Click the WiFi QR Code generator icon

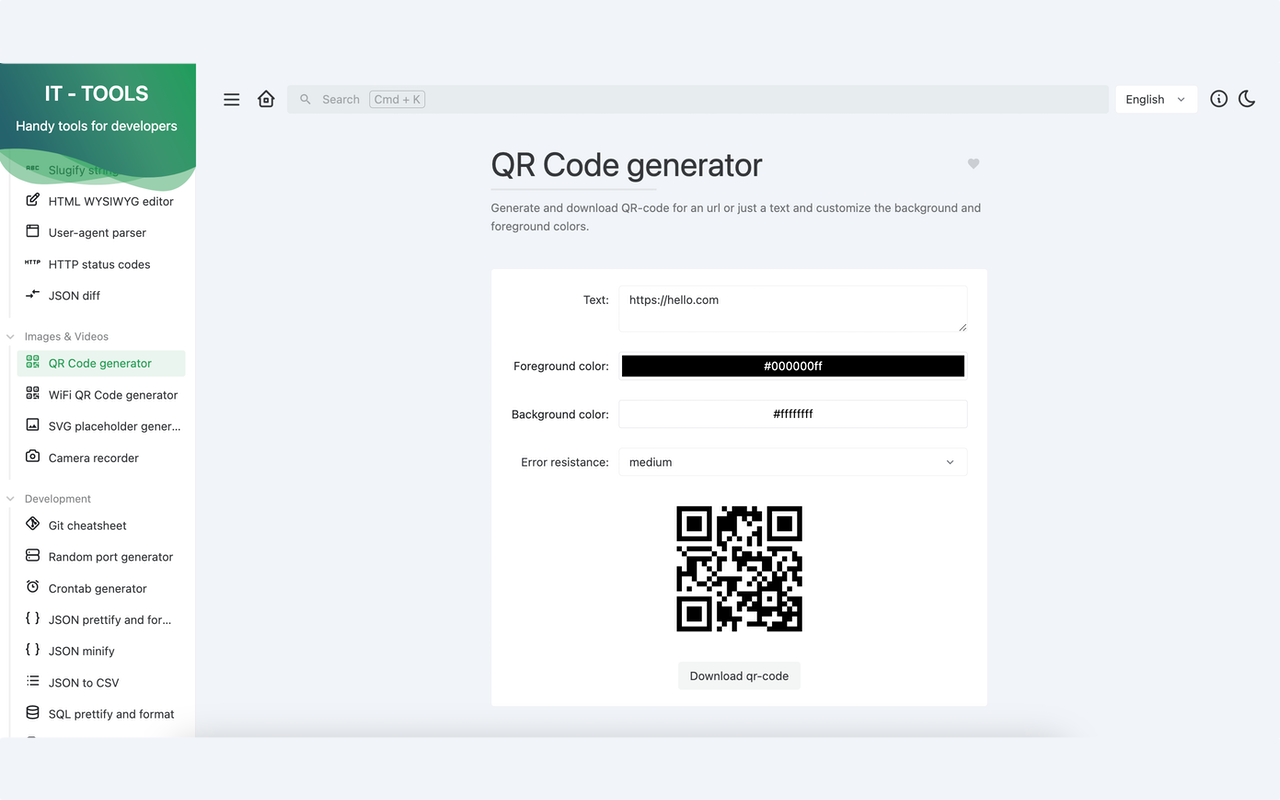tap(33, 394)
